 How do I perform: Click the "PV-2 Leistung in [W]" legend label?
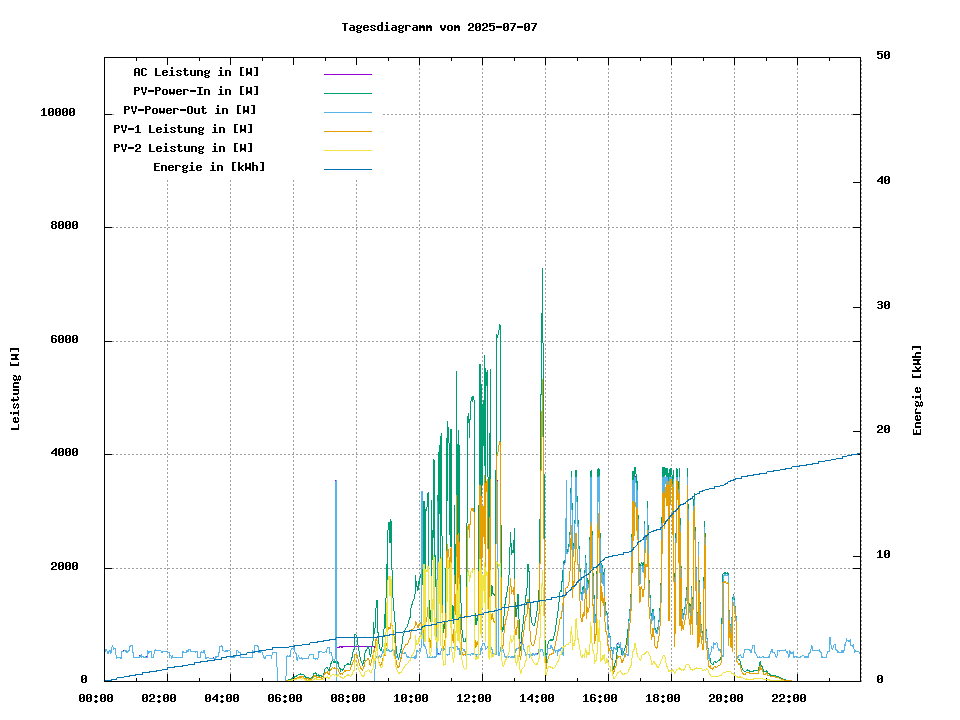coord(183,148)
